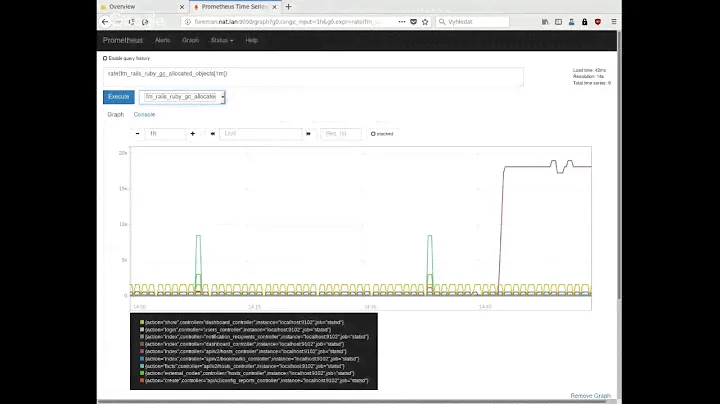Open the metric name dropdown selector
Viewport: 720px width, 404px height.
(x=182, y=97)
